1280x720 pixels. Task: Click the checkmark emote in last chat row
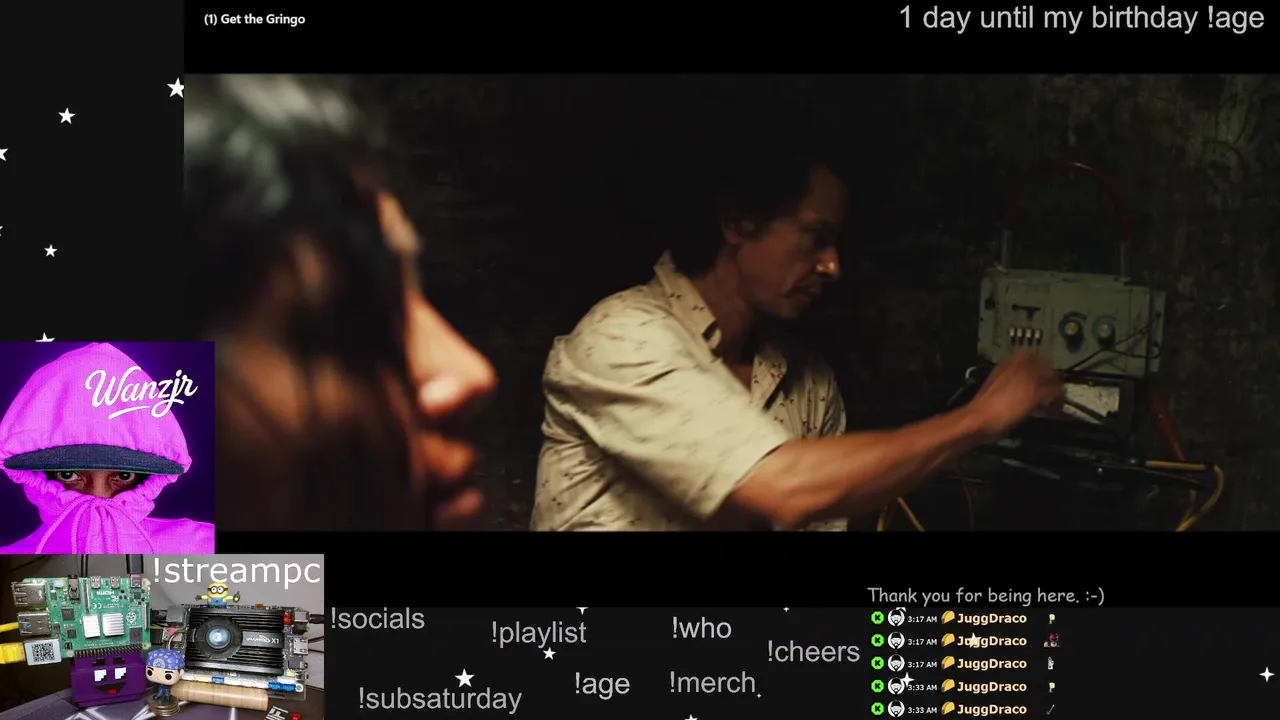tap(1051, 709)
